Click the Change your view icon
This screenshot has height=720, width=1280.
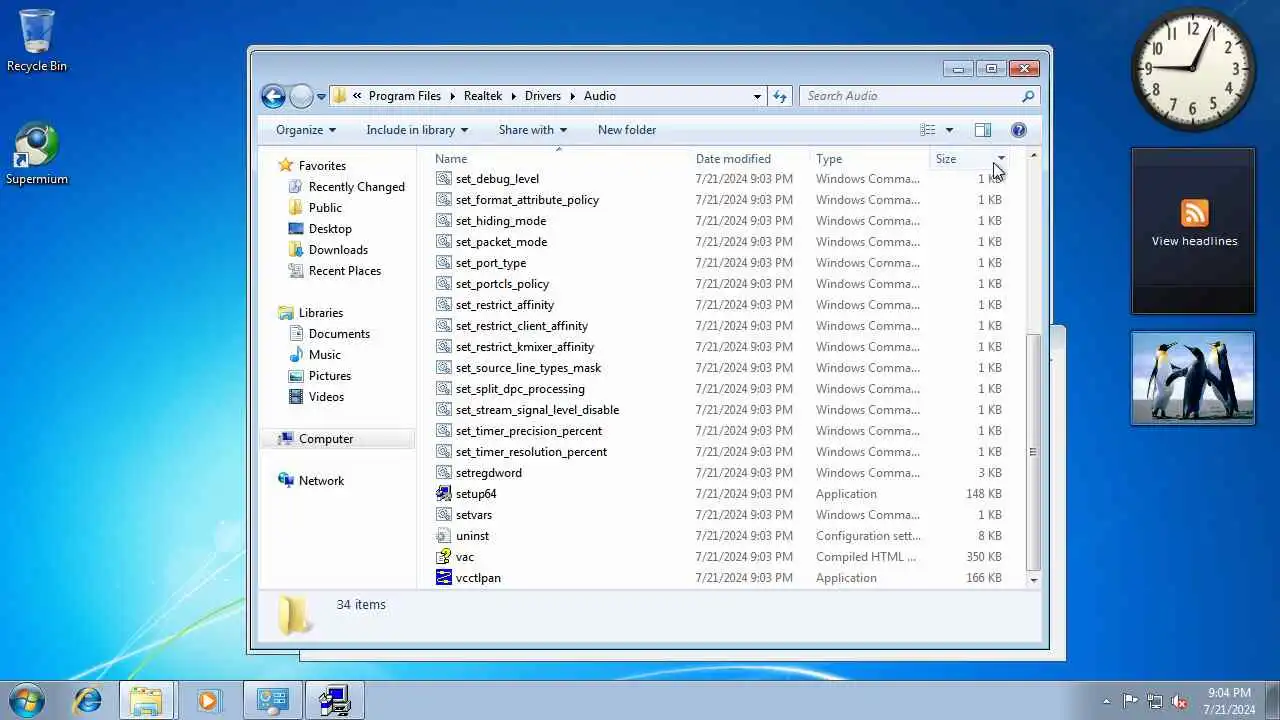coord(928,130)
